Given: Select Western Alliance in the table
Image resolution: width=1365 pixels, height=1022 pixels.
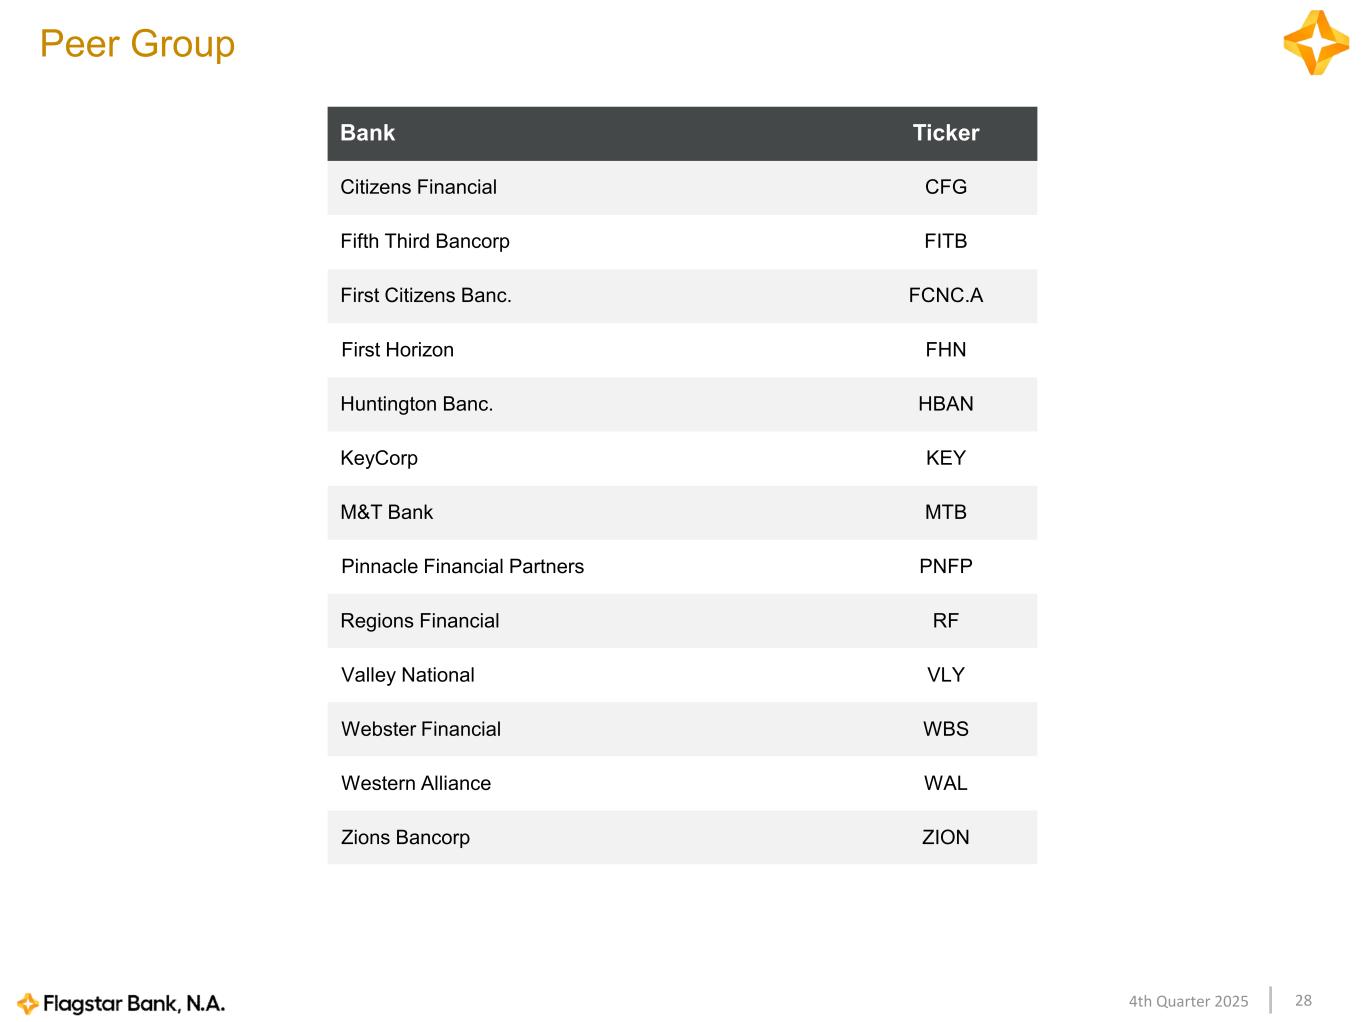Looking at the screenshot, I should click(x=415, y=783).
